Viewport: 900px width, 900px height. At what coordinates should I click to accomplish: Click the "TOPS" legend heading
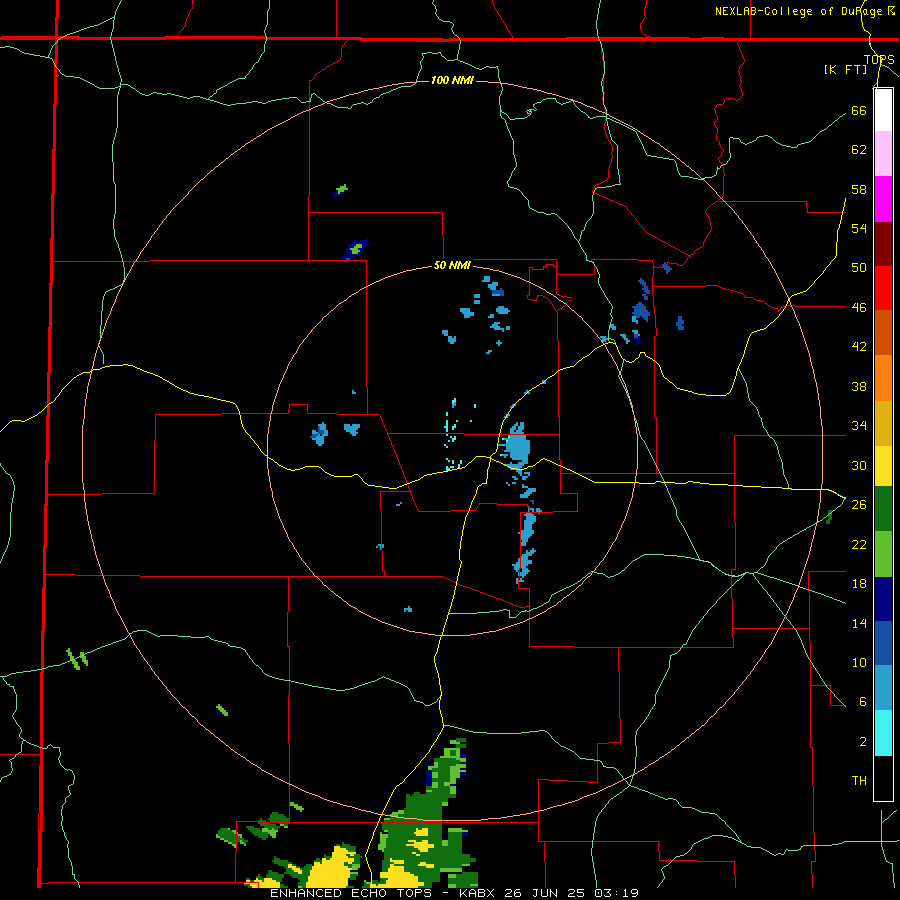coord(879,59)
